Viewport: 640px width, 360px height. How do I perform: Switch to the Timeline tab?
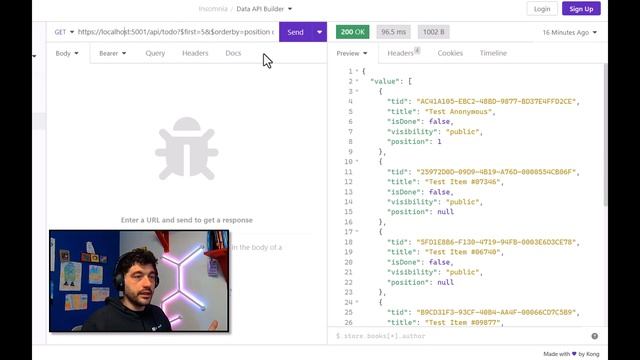point(493,53)
